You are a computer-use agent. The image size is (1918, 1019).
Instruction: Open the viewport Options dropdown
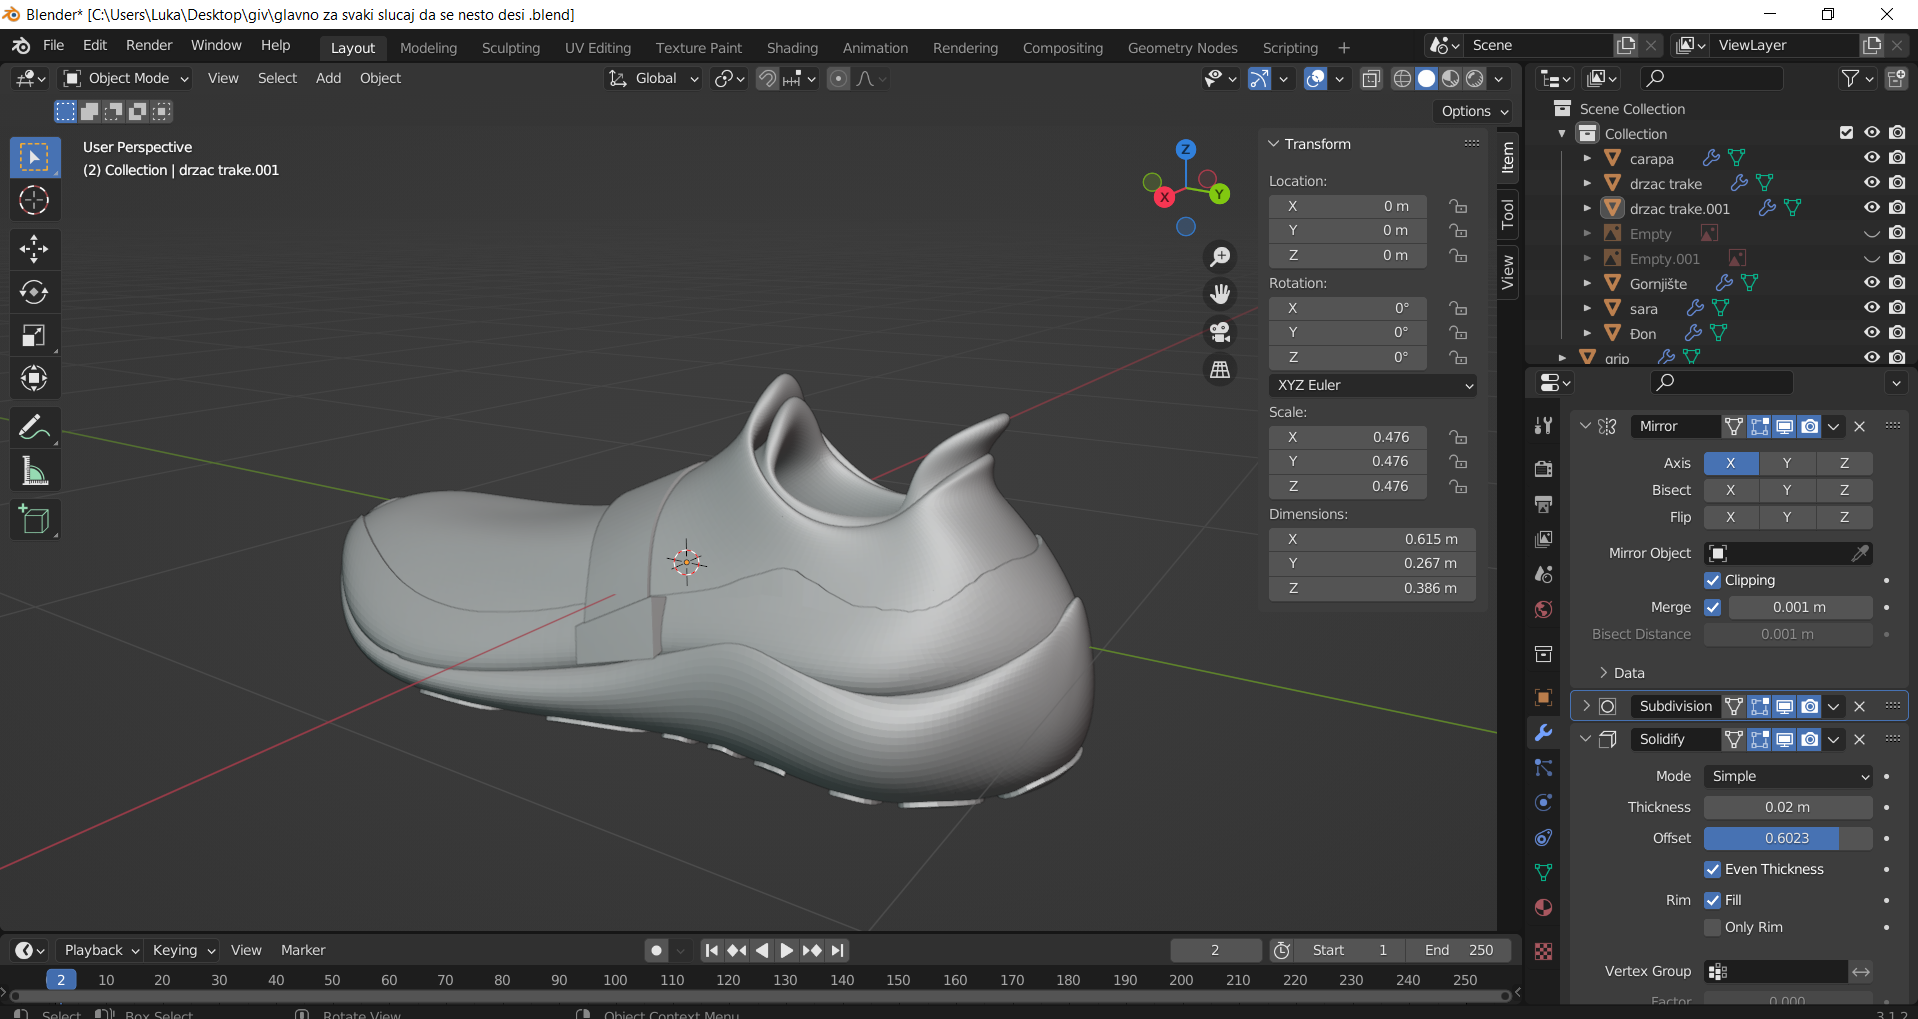1474,111
